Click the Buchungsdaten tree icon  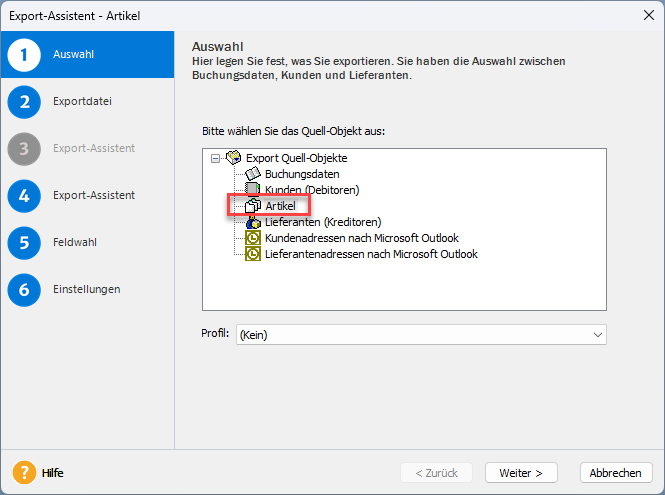click(x=253, y=173)
